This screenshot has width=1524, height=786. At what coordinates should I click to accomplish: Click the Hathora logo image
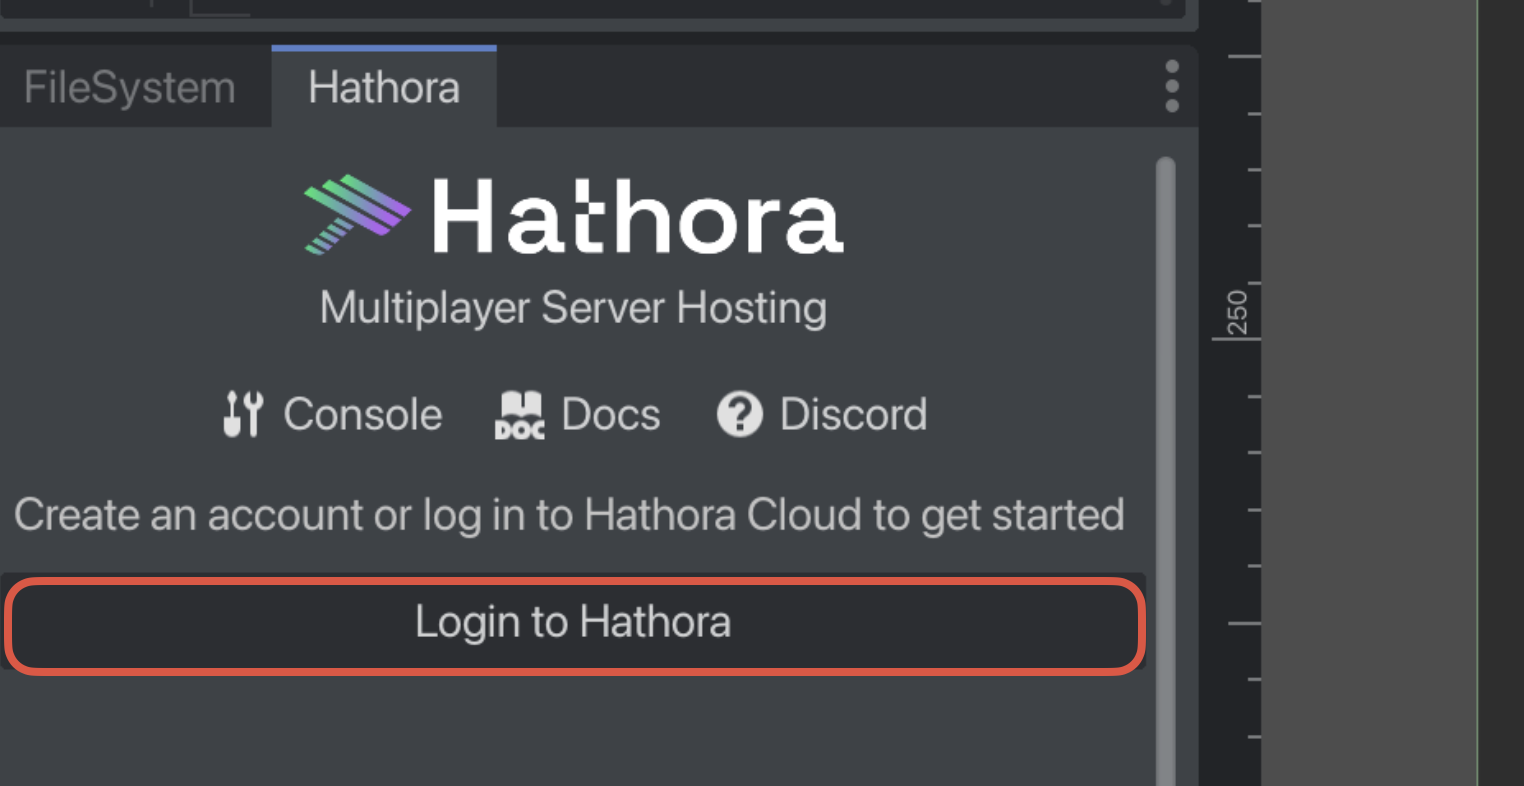[x=573, y=215]
